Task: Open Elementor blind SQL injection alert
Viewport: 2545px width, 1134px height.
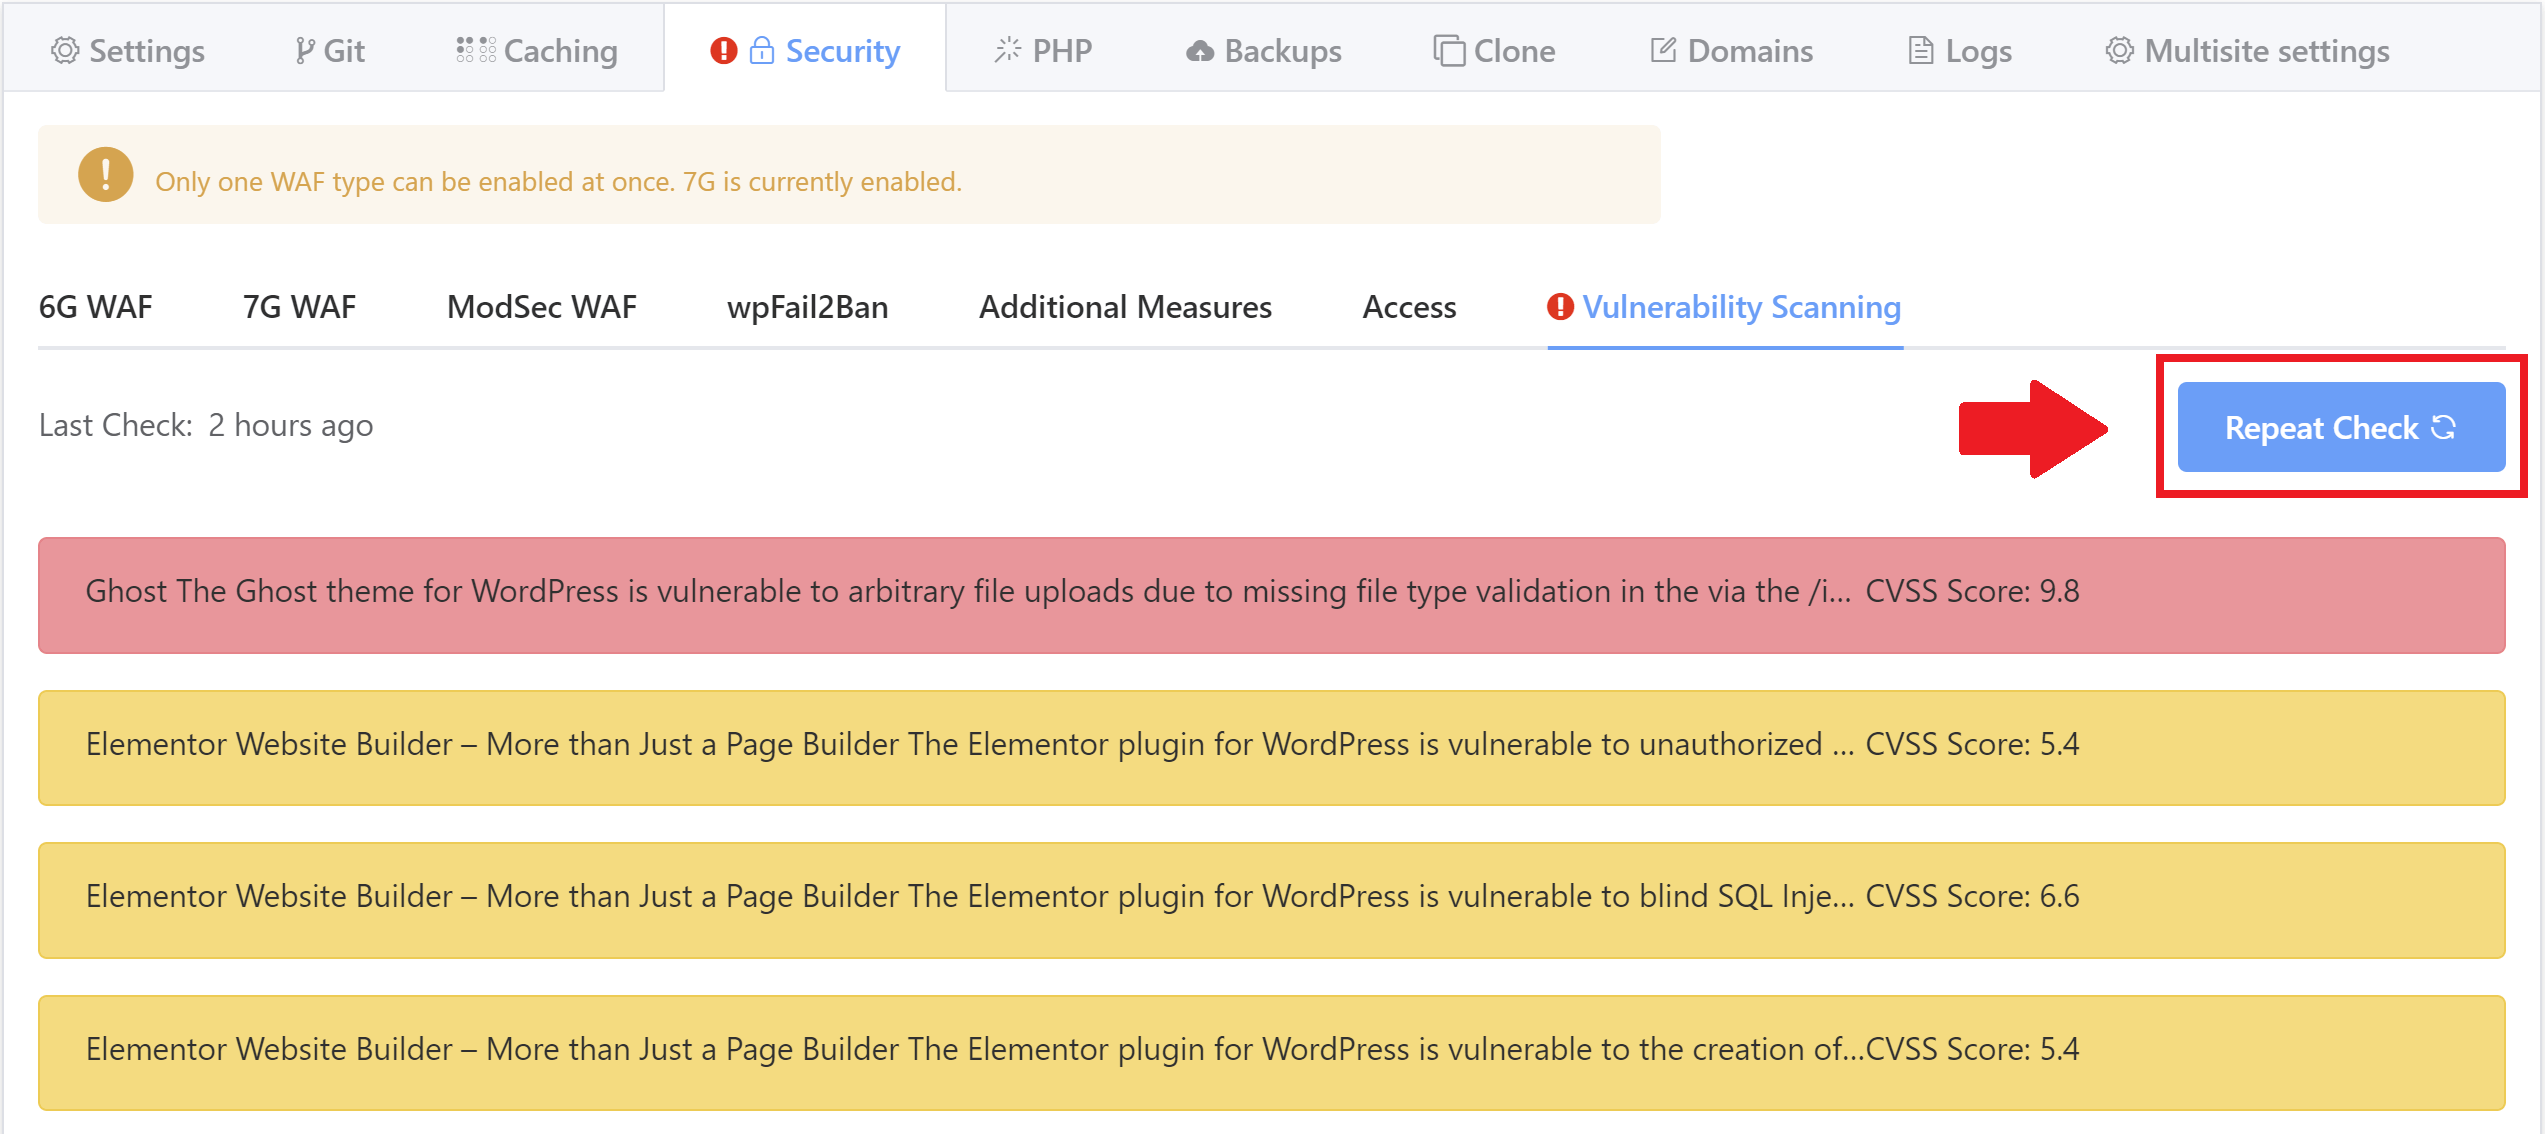Action: pos(1272,900)
